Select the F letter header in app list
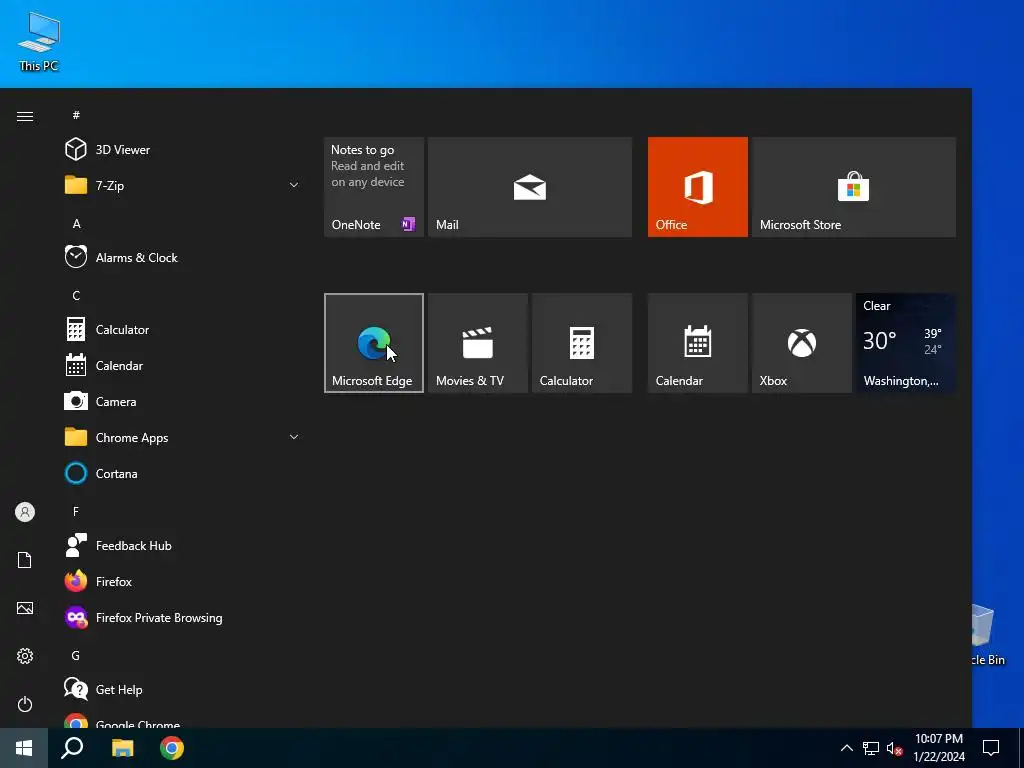The image size is (1024, 768). [76, 511]
